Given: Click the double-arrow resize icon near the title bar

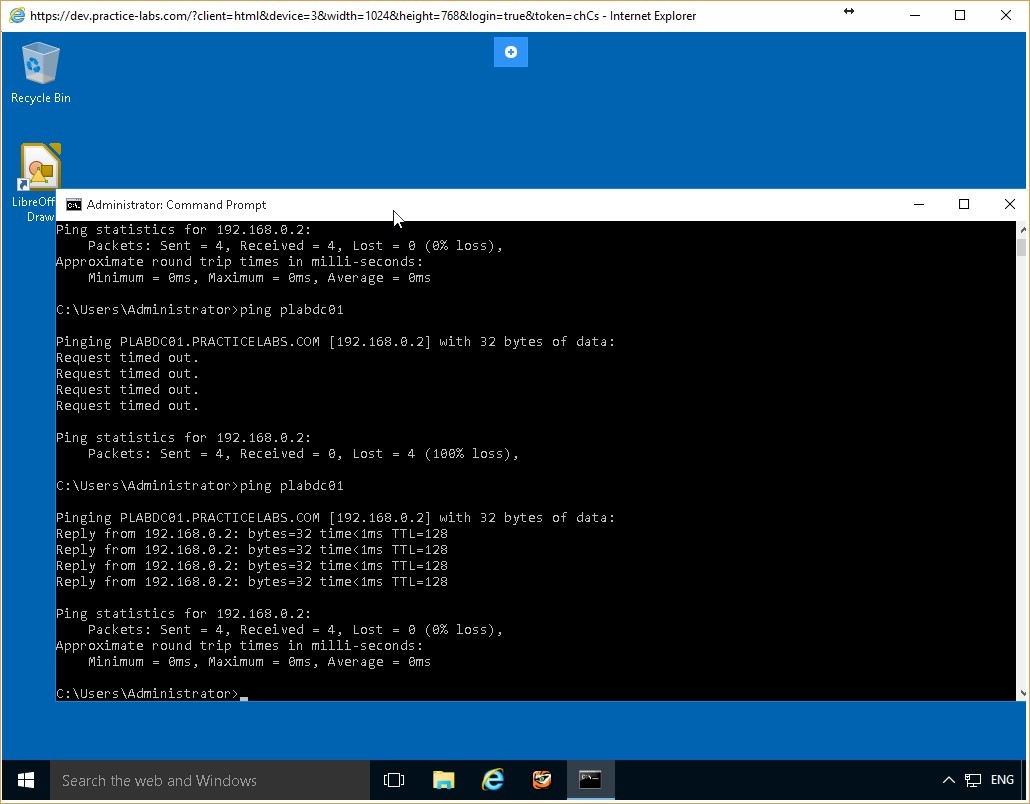Looking at the screenshot, I should point(849,12).
